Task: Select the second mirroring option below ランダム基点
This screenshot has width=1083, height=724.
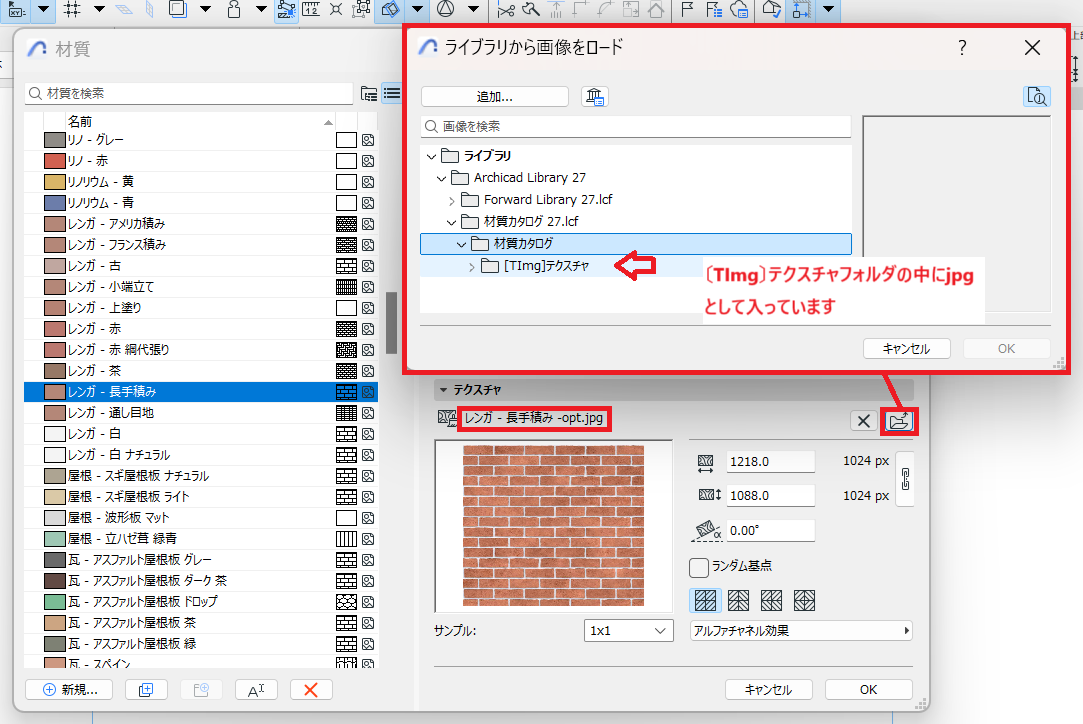Action: point(738,600)
